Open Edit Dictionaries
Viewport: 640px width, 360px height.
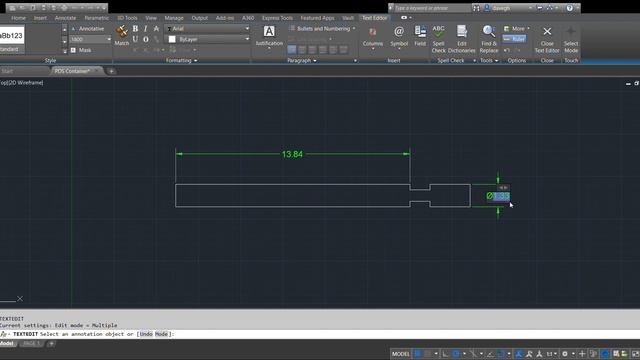tap(462, 39)
